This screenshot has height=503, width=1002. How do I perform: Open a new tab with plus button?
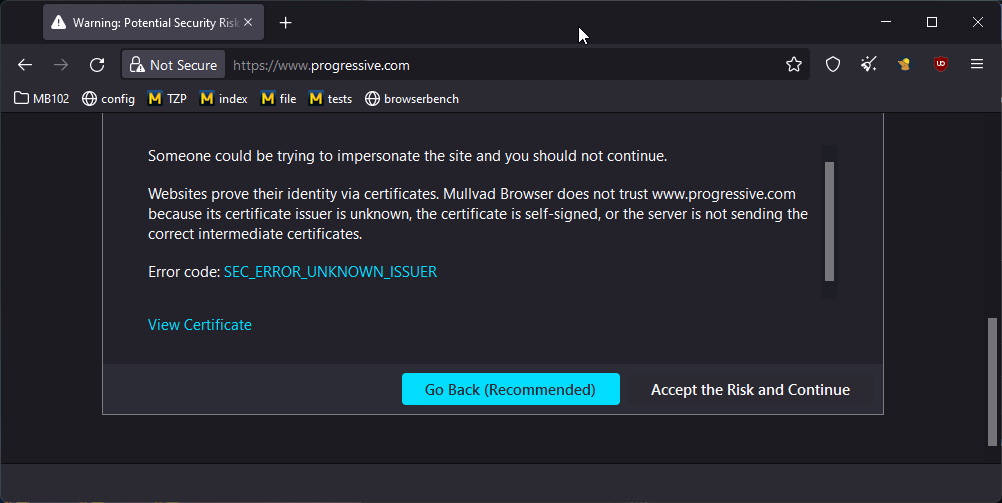[286, 23]
